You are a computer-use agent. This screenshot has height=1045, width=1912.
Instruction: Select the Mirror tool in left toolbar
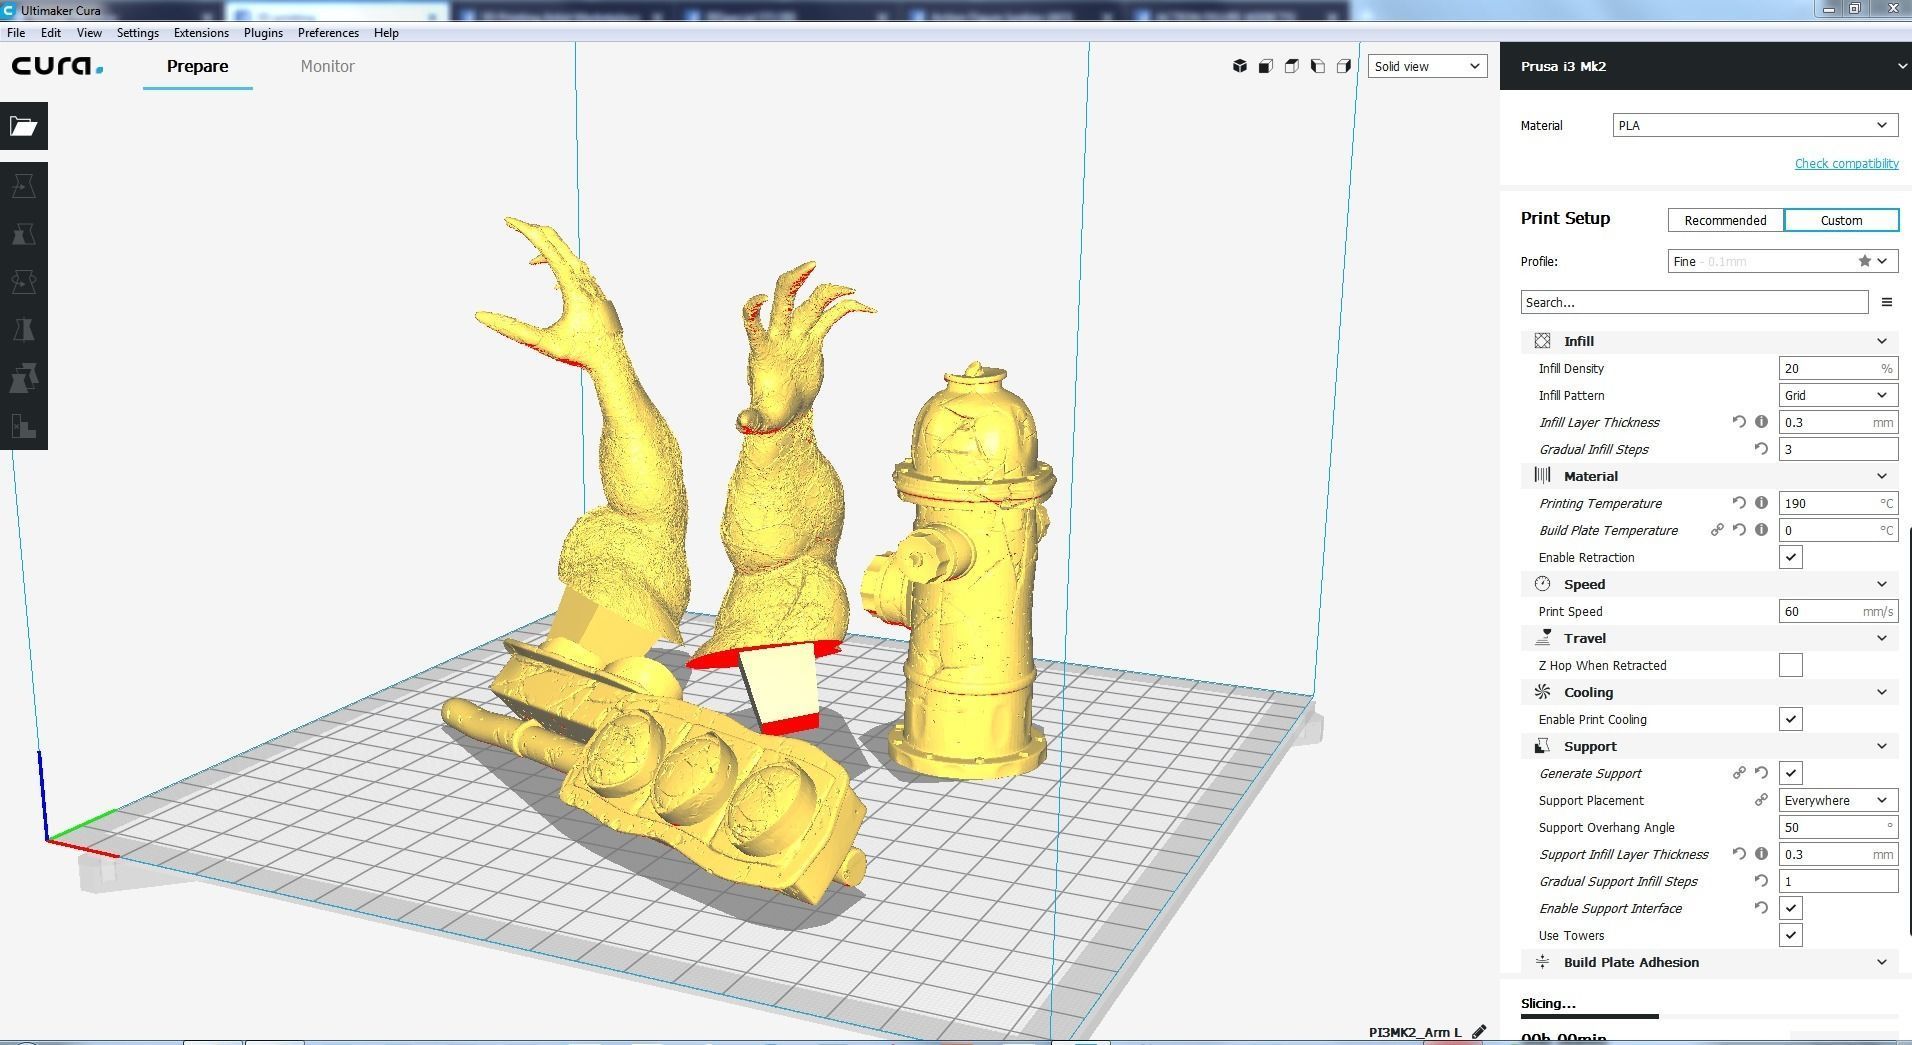pyautogui.click(x=24, y=330)
